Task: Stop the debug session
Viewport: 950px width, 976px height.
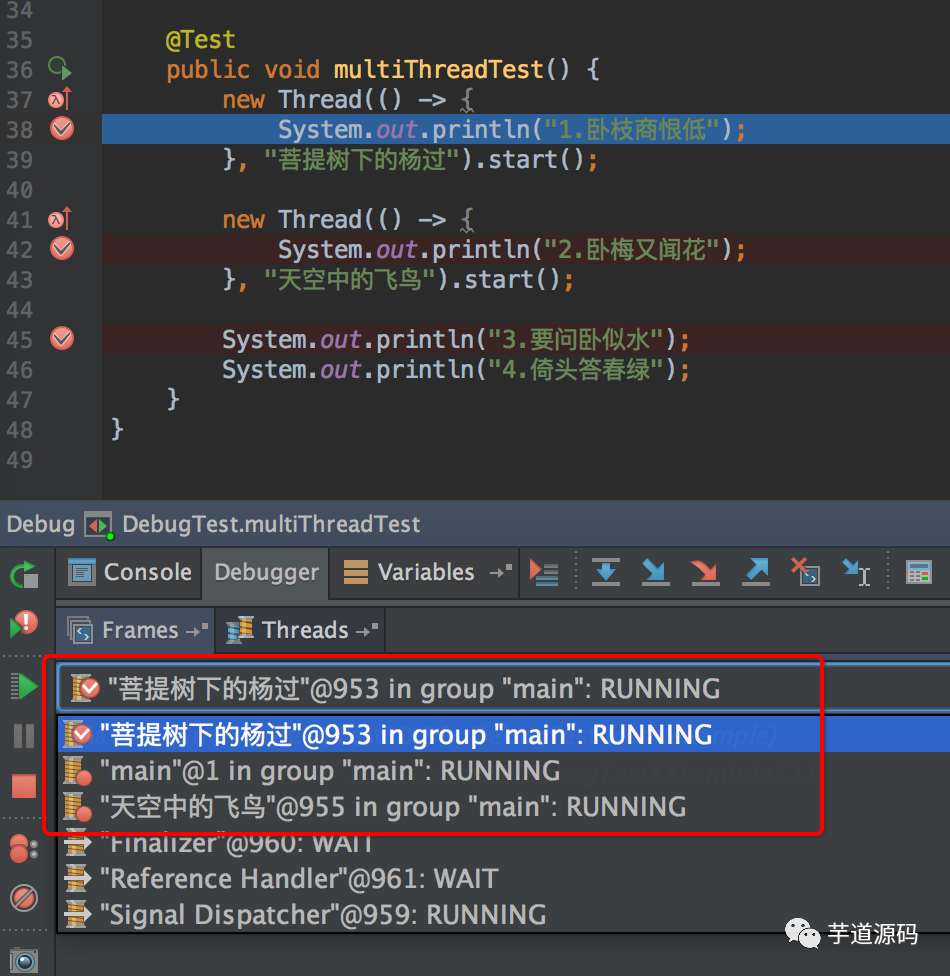Action: coord(24,786)
